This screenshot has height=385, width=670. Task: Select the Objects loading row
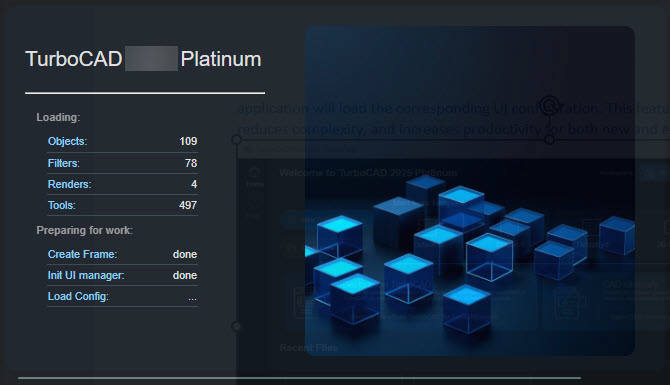point(122,141)
